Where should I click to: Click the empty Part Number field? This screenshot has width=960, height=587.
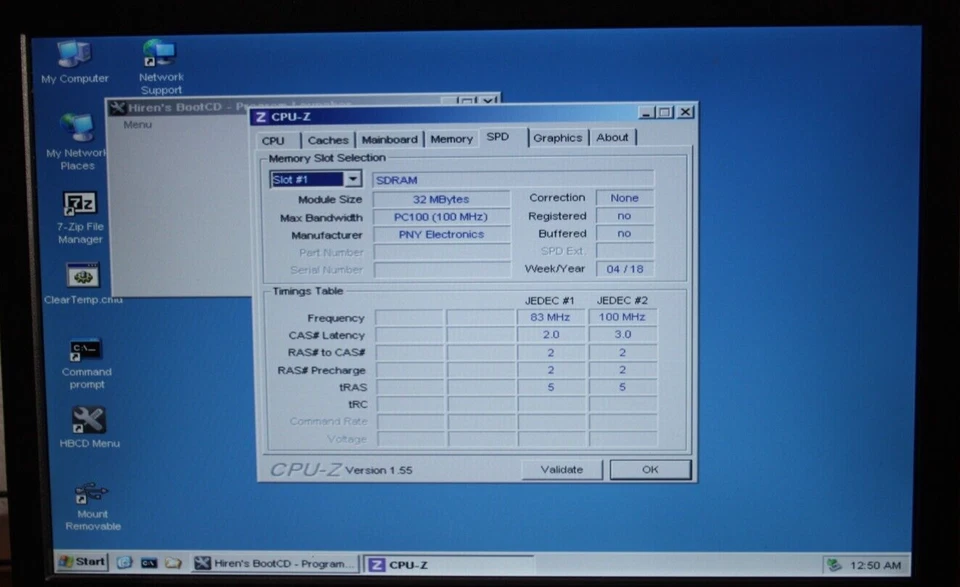pos(441,252)
